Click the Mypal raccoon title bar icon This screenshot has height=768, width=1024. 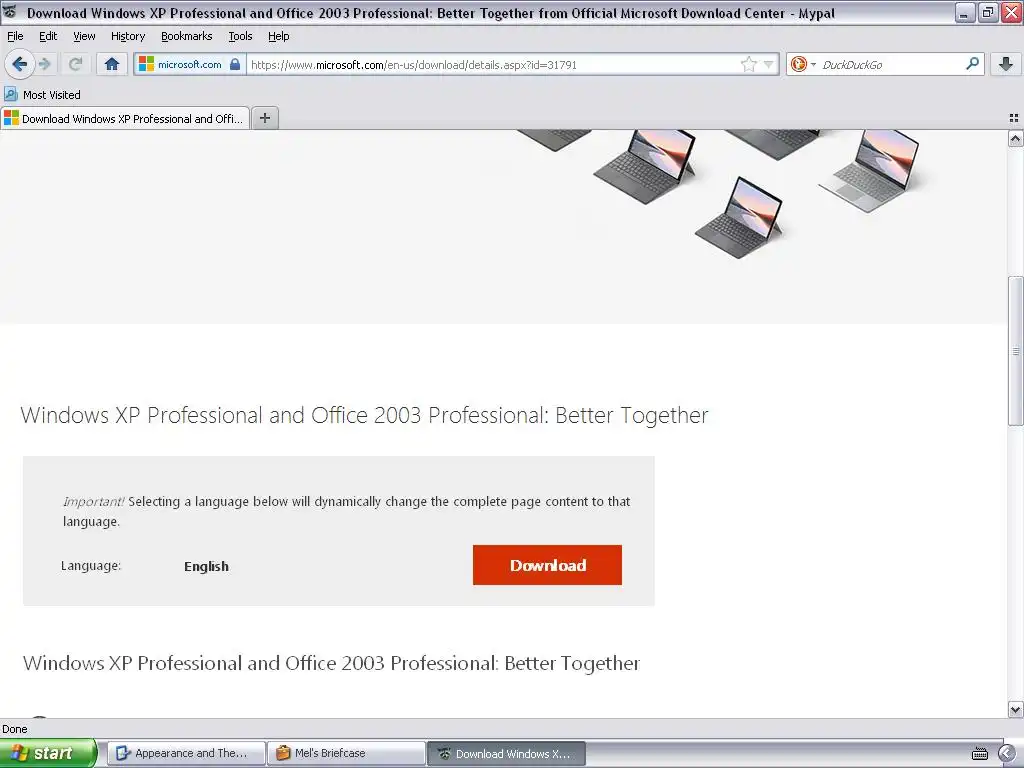coord(10,12)
